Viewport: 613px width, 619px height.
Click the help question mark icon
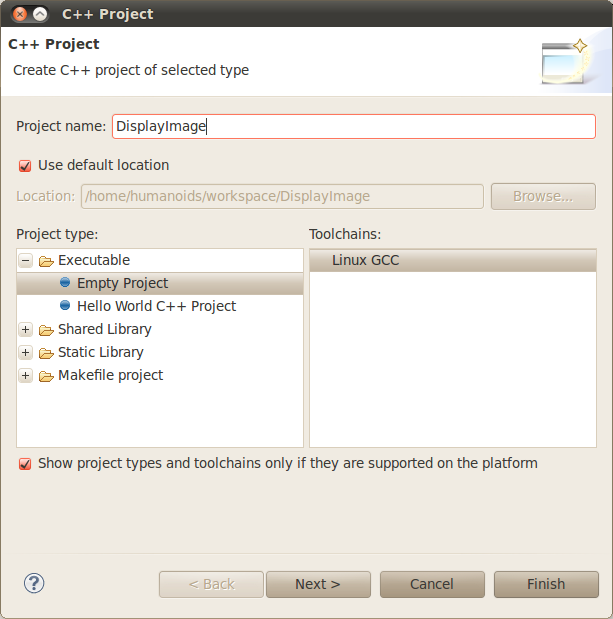(34, 583)
